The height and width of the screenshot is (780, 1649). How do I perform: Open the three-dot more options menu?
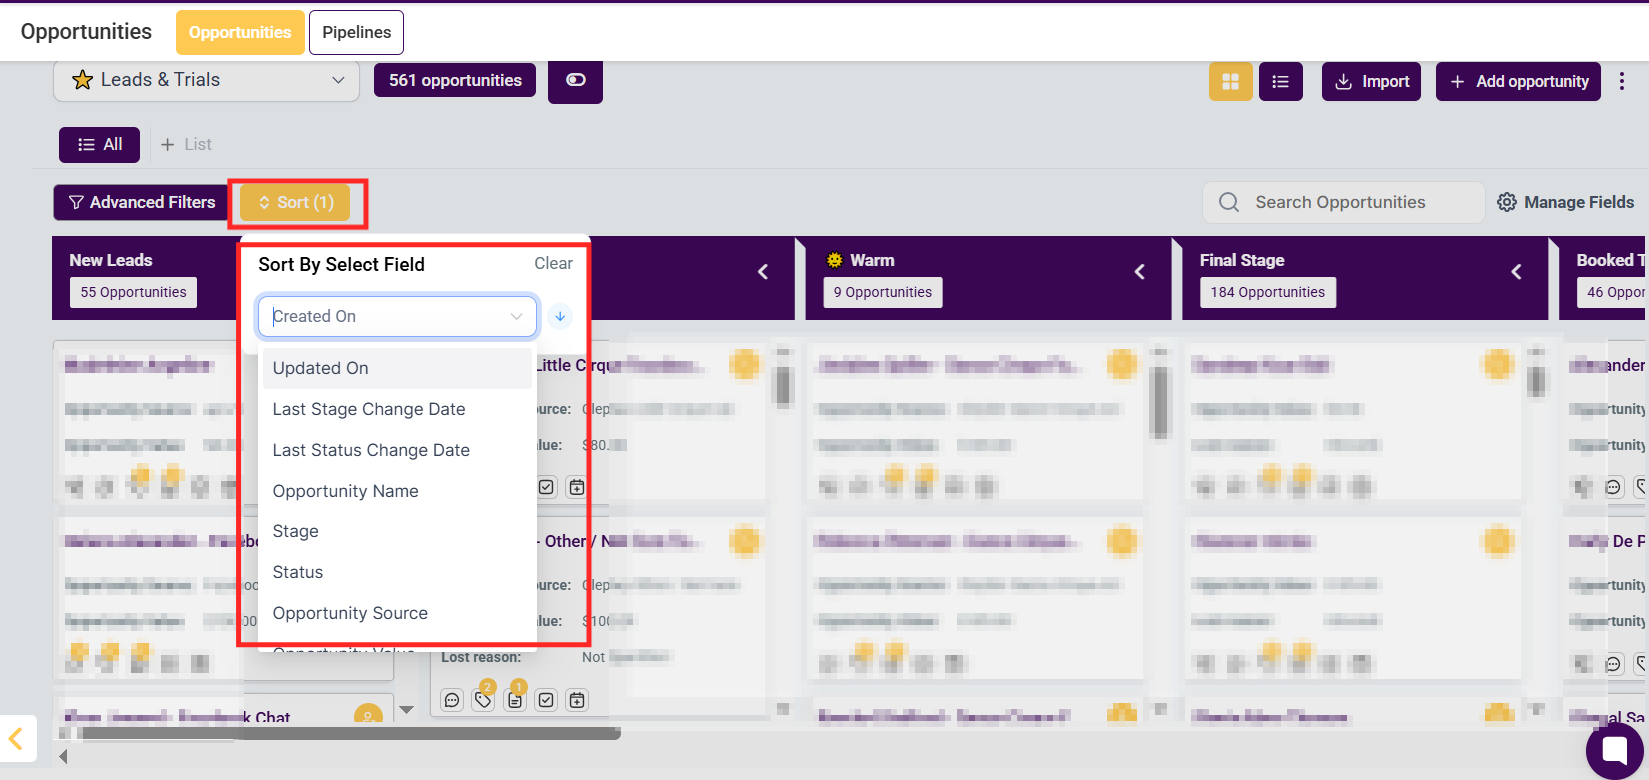[x=1622, y=82]
